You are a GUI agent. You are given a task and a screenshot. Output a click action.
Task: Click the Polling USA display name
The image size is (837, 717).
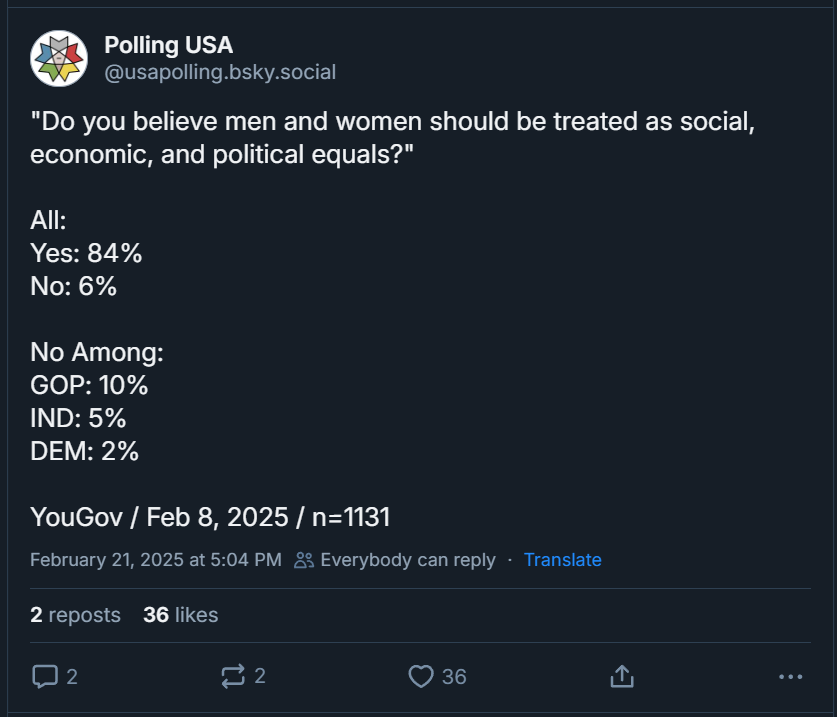[x=169, y=45]
